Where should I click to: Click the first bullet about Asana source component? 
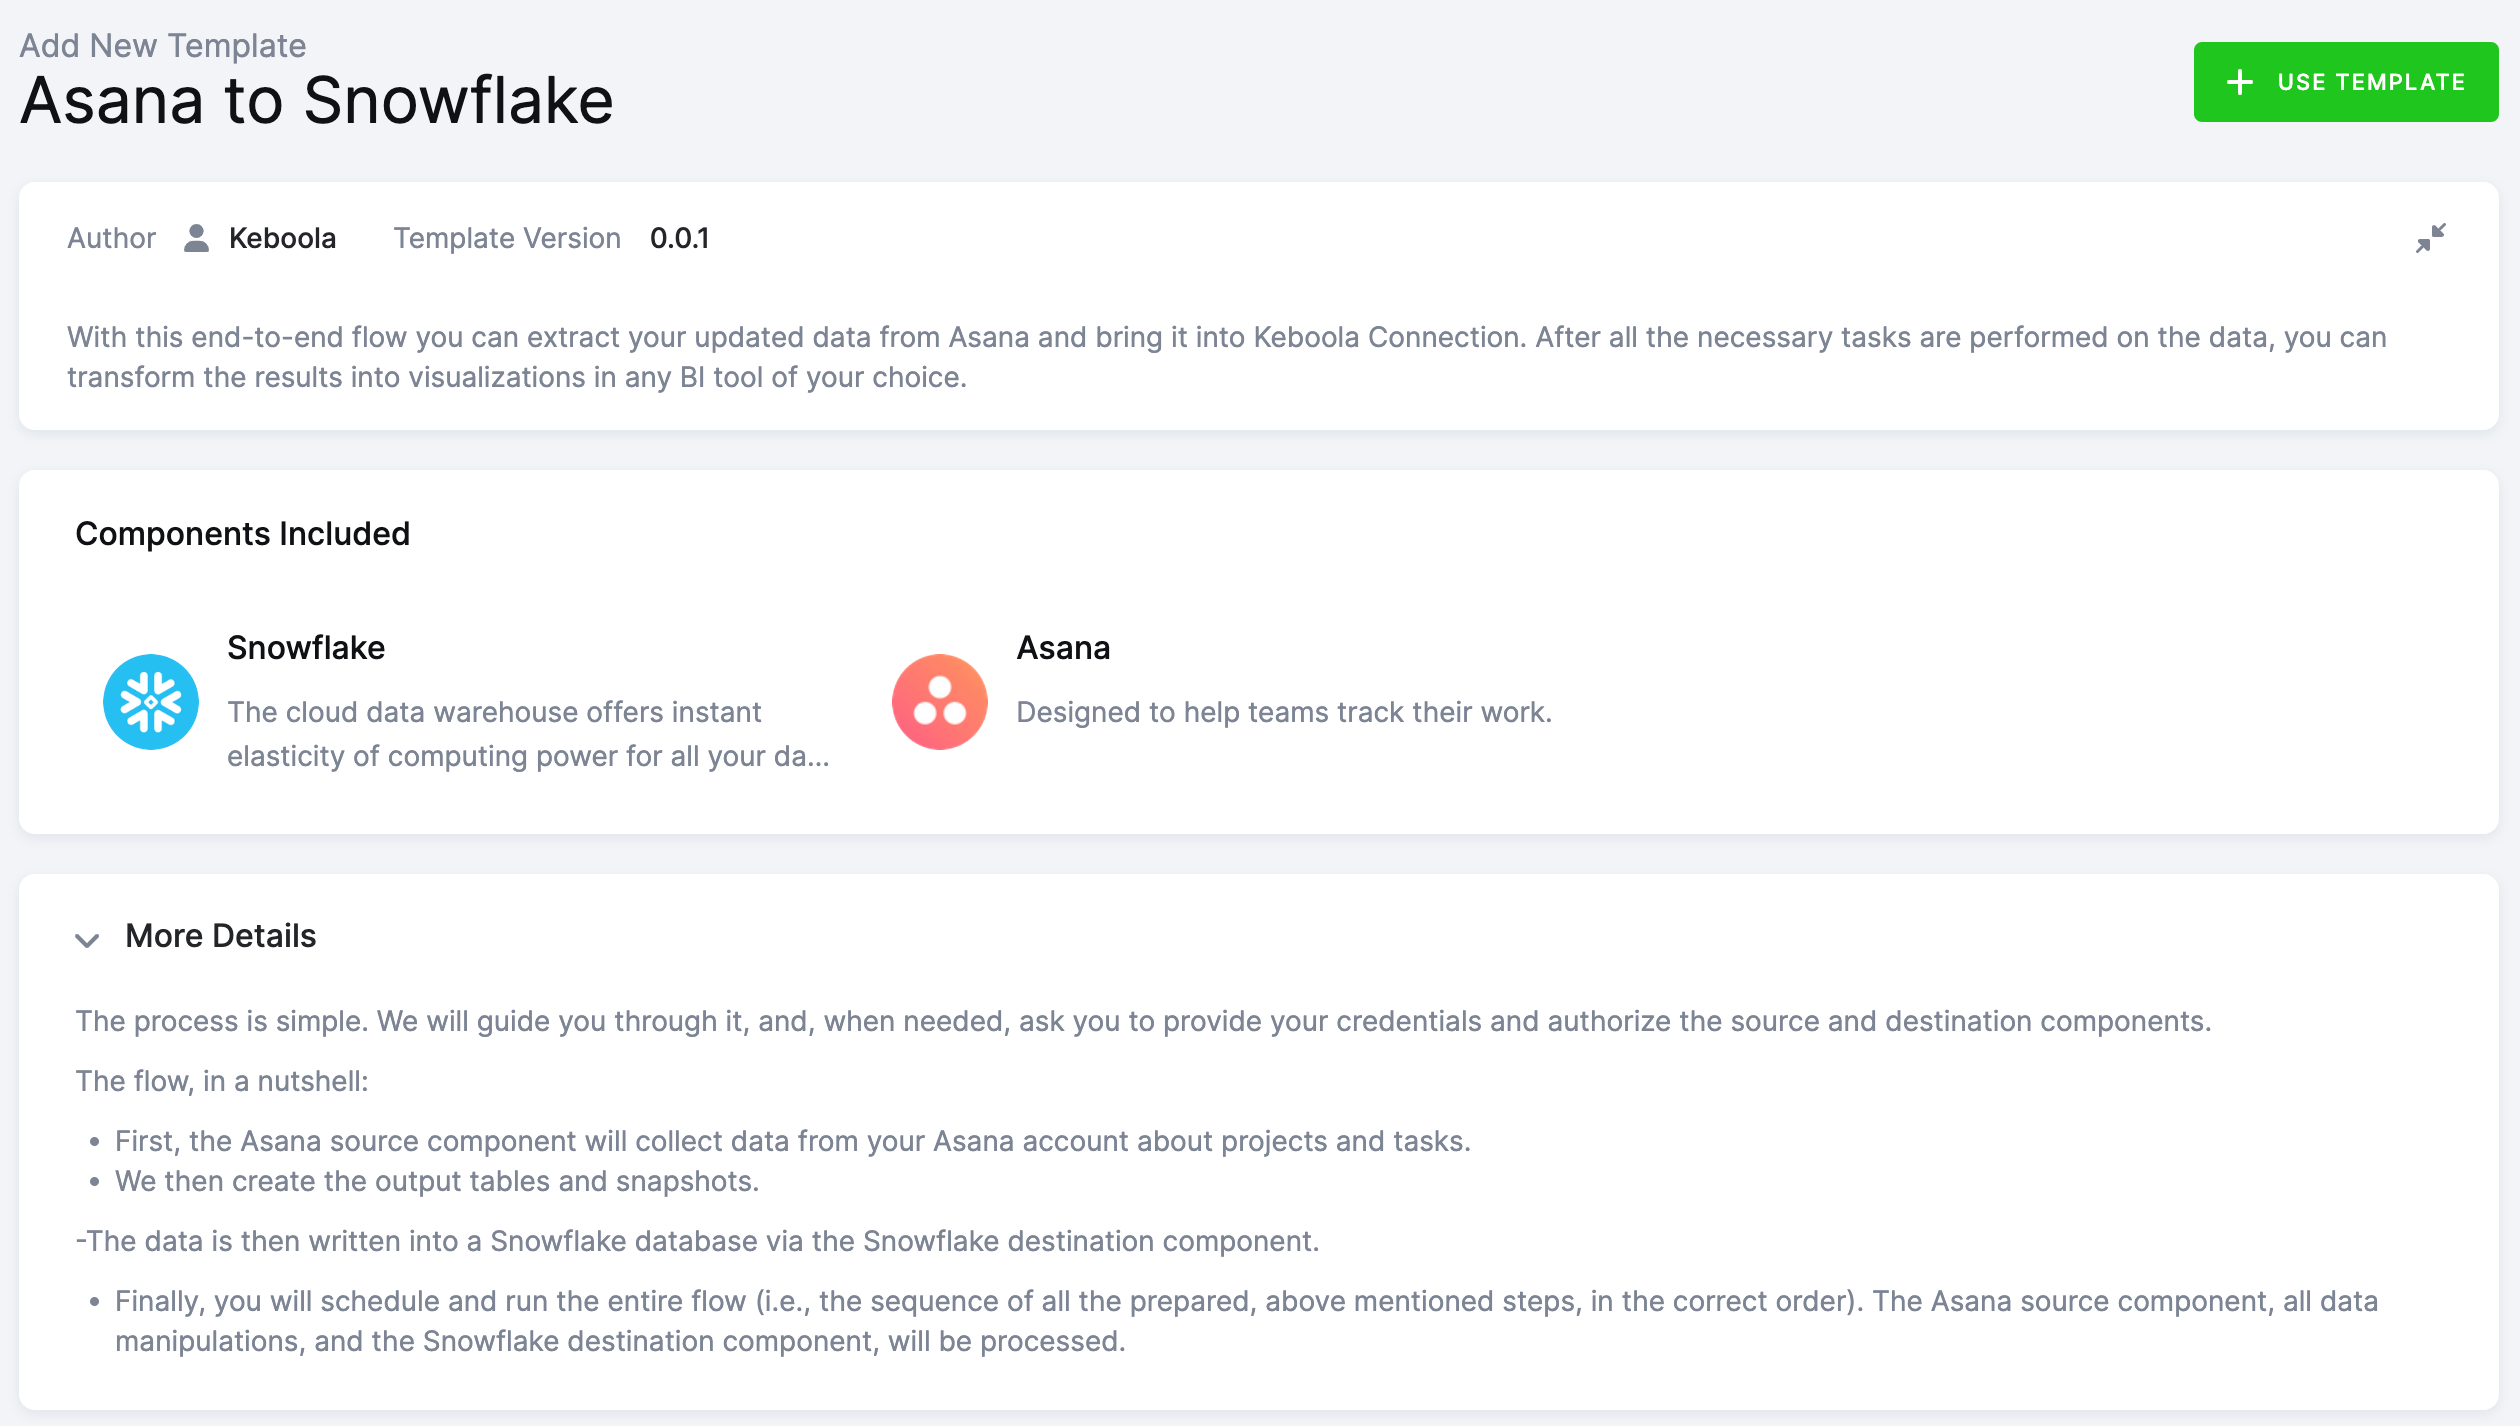[x=792, y=1141]
